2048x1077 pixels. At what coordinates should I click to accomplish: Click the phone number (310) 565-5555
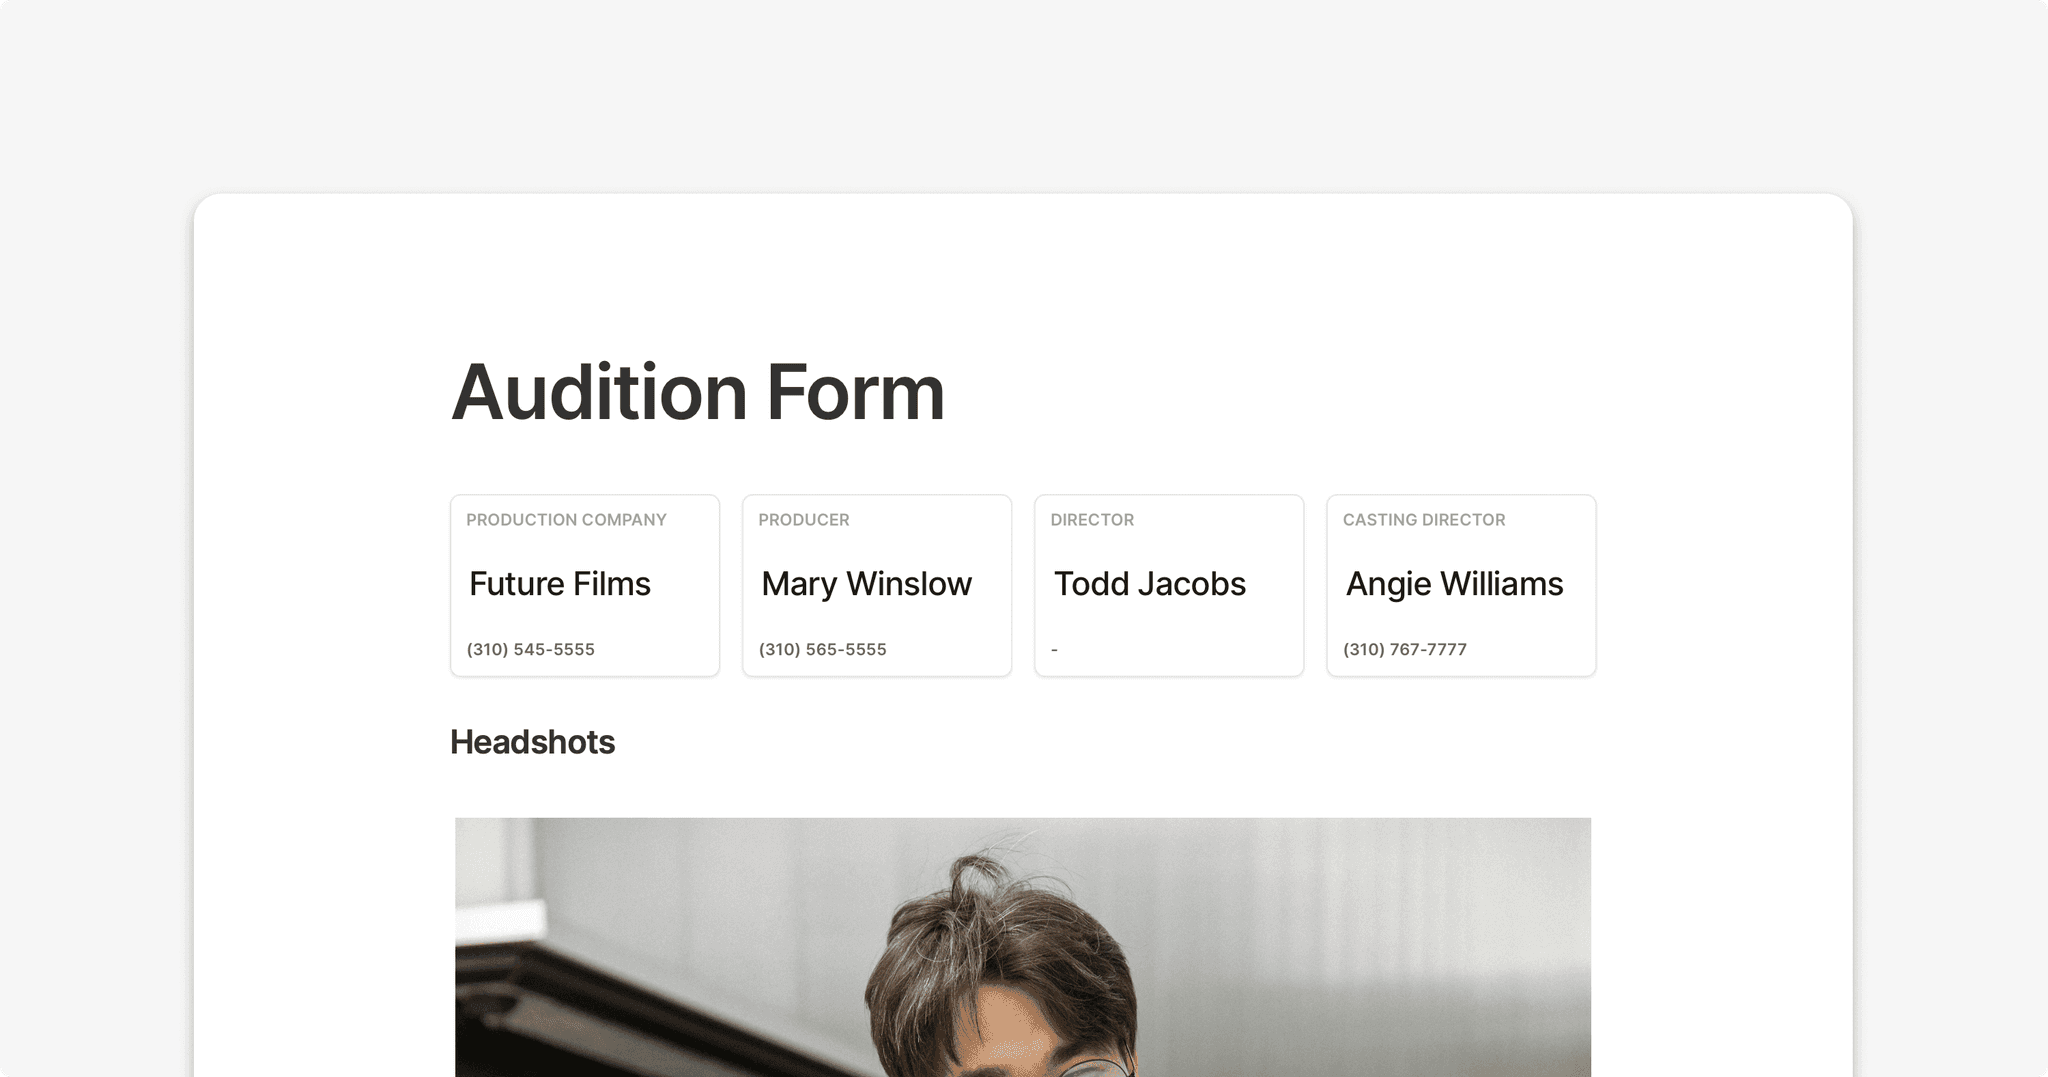click(x=822, y=649)
